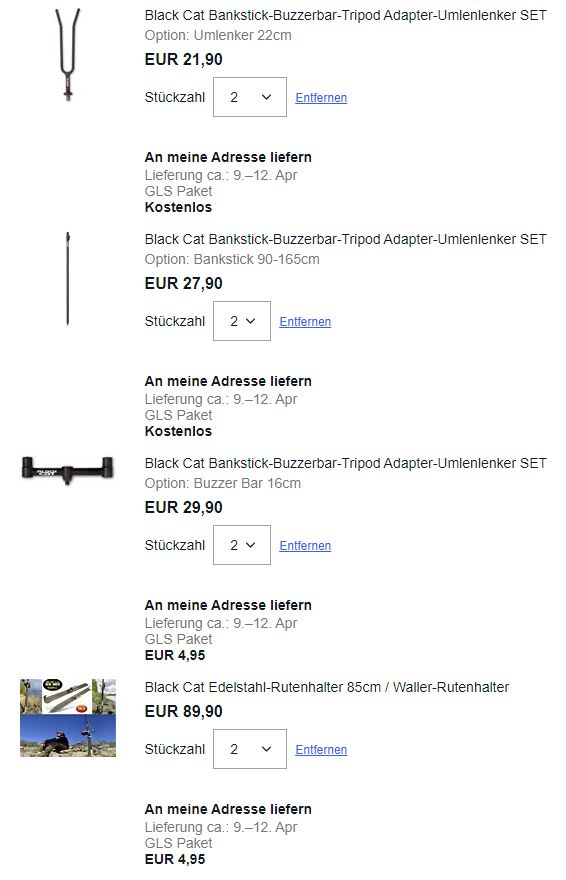Click the chevron arrow in Buzzer Bar quantity box
Screen dimensions: 566x880
coord(251,545)
